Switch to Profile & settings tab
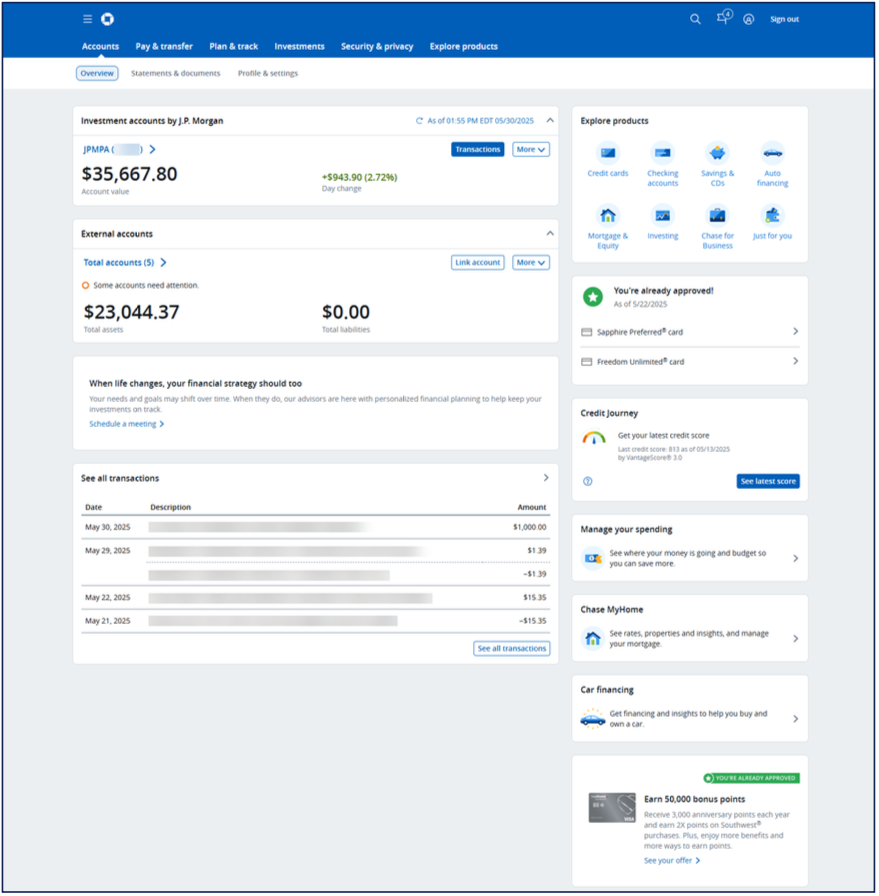 269,74
